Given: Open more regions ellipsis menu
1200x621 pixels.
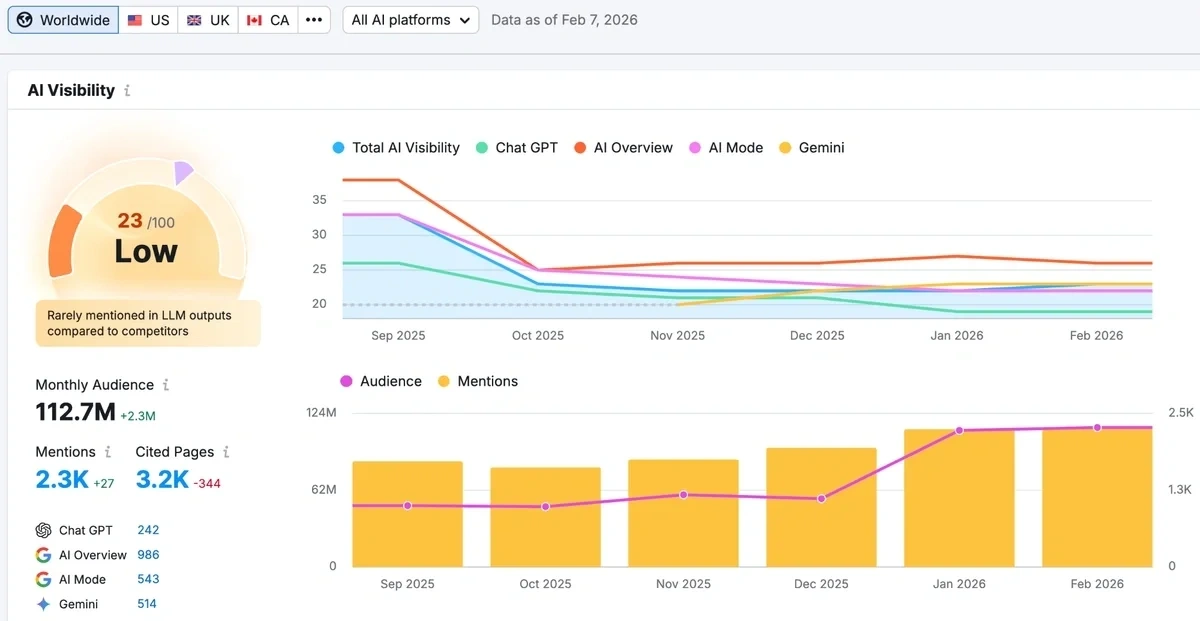Looking at the screenshot, I should pyautogui.click(x=314, y=20).
